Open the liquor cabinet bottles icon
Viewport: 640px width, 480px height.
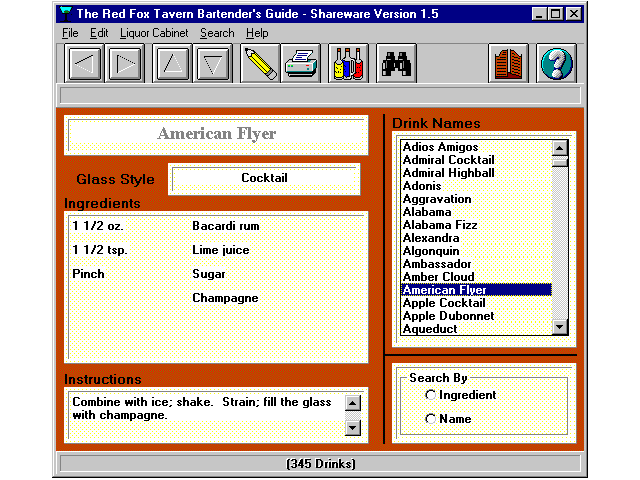(x=348, y=64)
